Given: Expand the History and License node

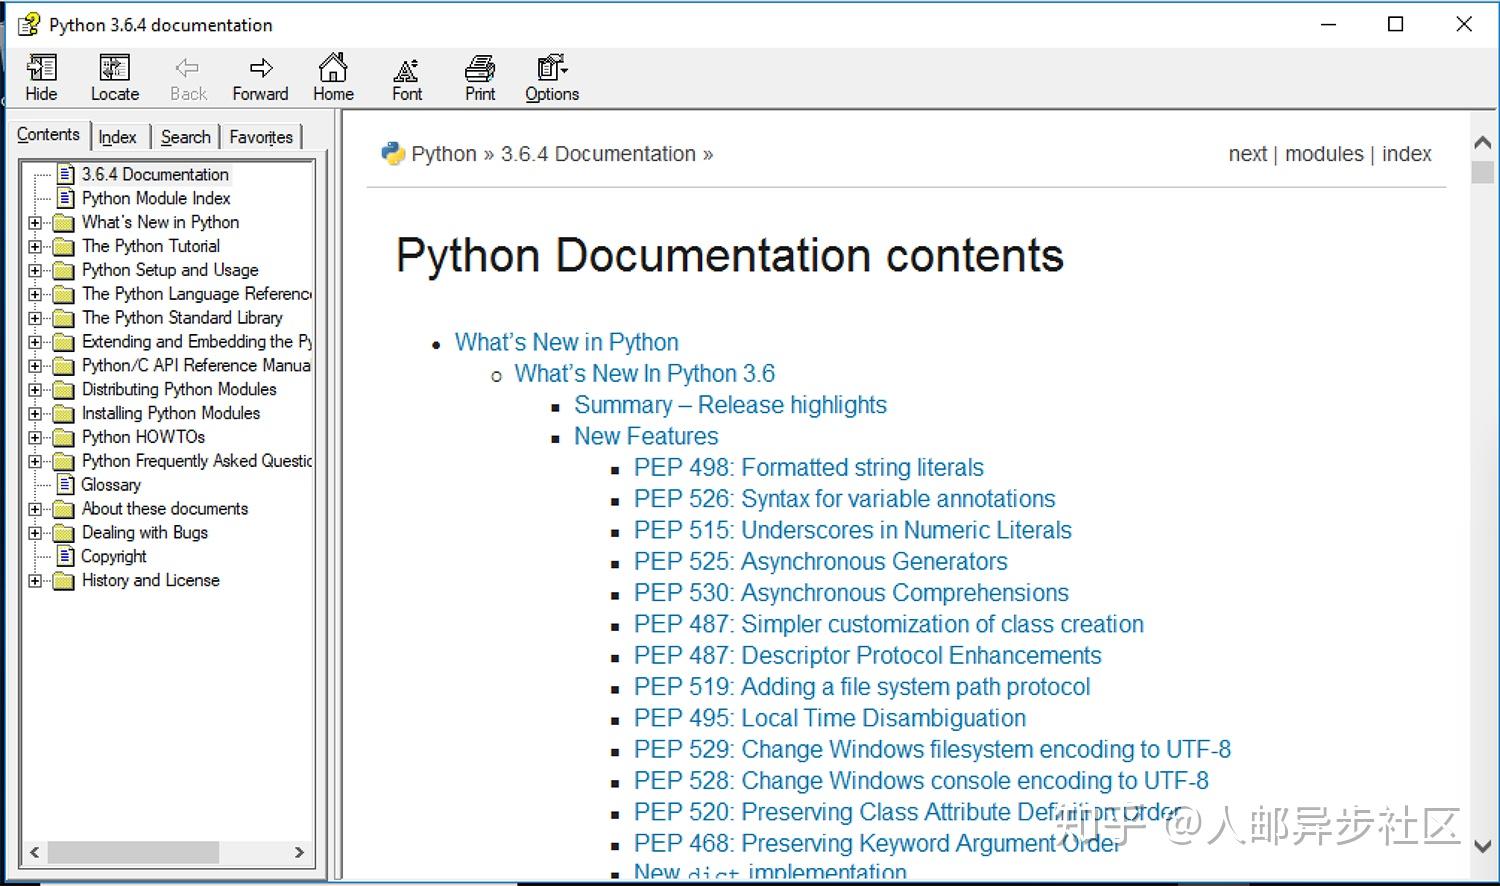Looking at the screenshot, I should pyautogui.click(x=36, y=581).
